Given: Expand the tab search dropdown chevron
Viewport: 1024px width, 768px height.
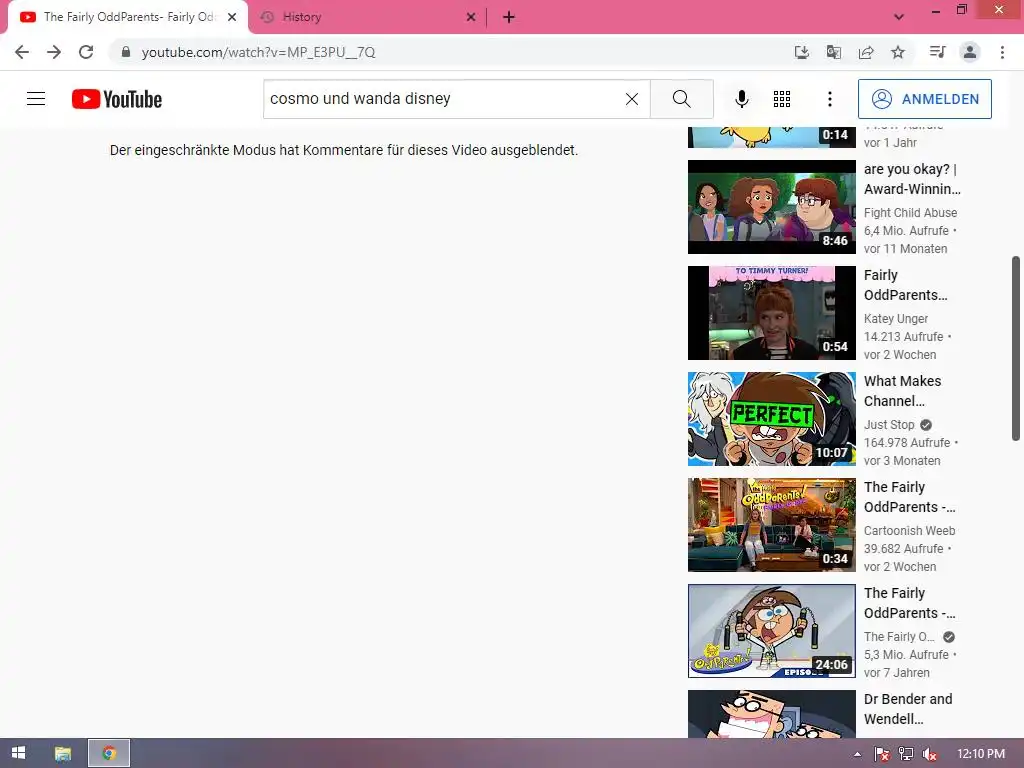Looking at the screenshot, I should 899,17.
